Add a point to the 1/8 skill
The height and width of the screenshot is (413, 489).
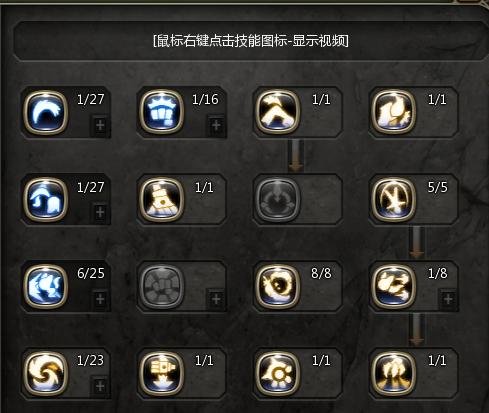click(x=448, y=299)
